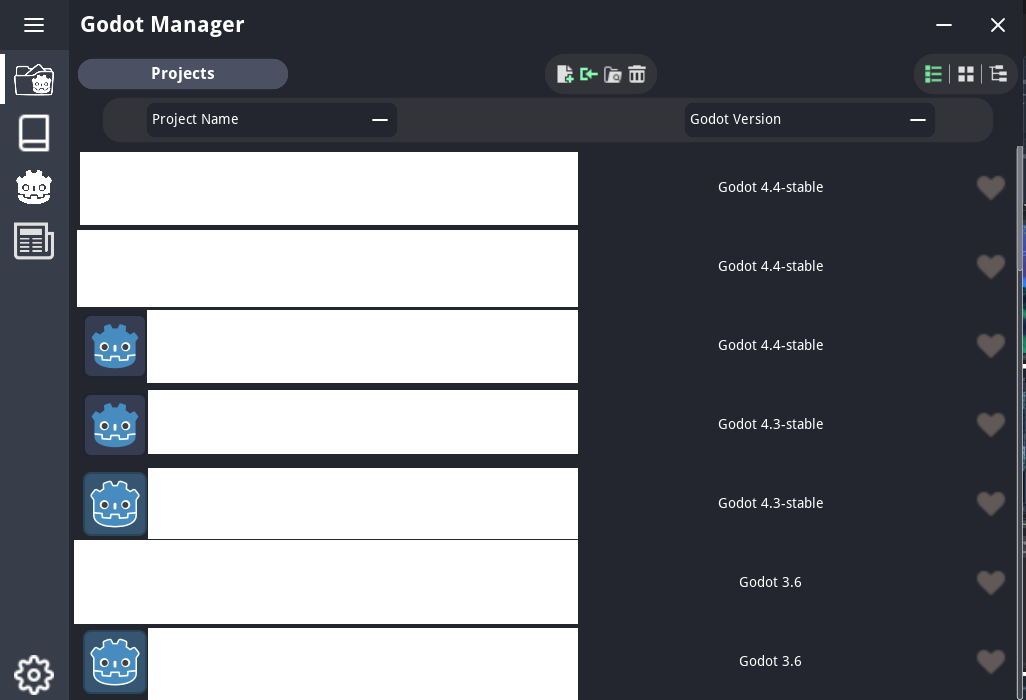This screenshot has height=700, width=1026.
Task: Open the News sidebar icon
Action: [34, 241]
